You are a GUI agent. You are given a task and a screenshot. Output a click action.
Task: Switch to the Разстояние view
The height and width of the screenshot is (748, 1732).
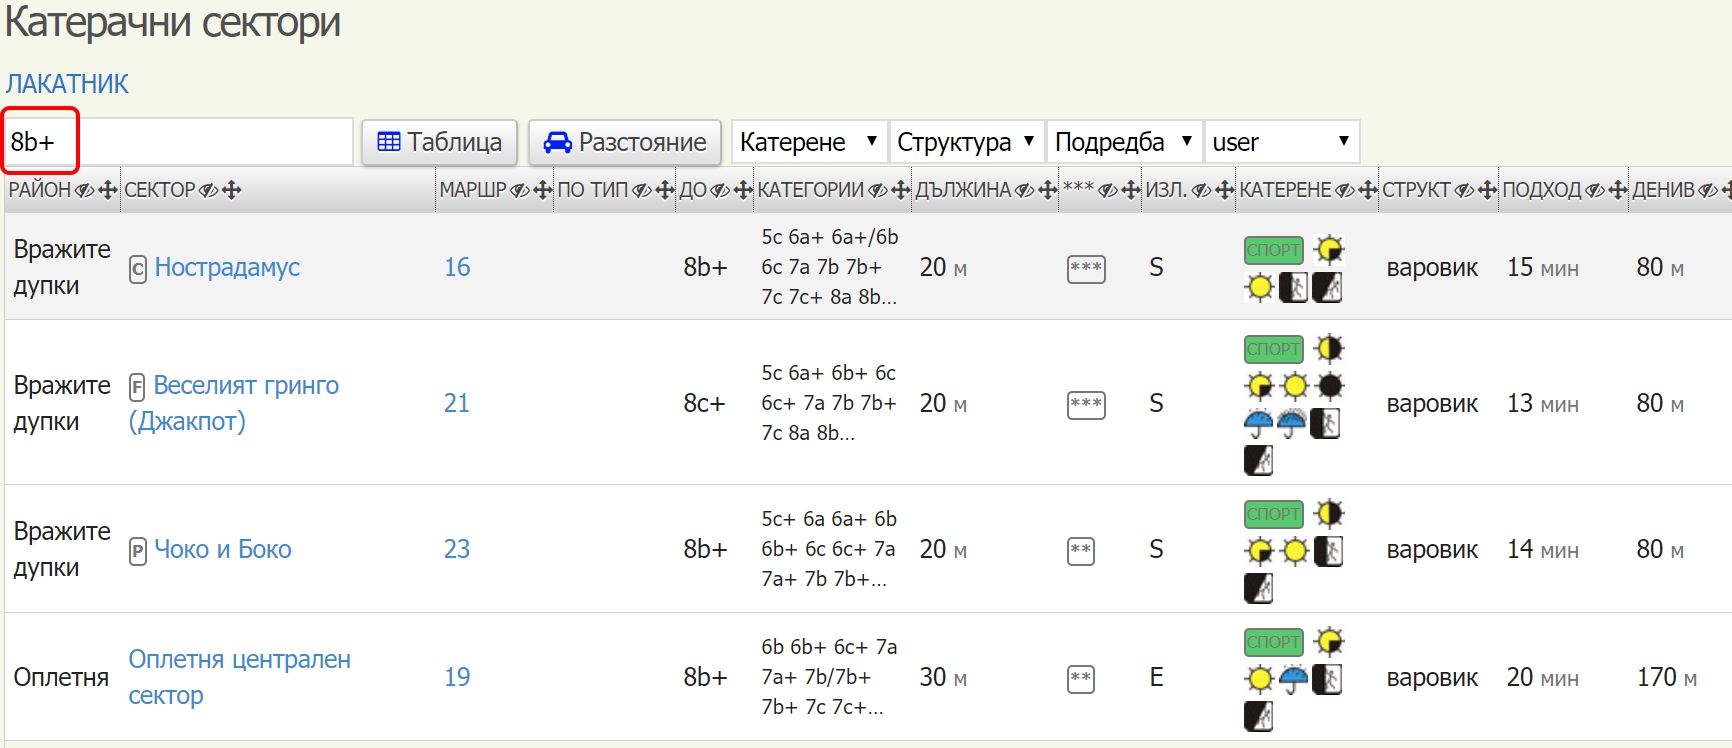[x=625, y=142]
